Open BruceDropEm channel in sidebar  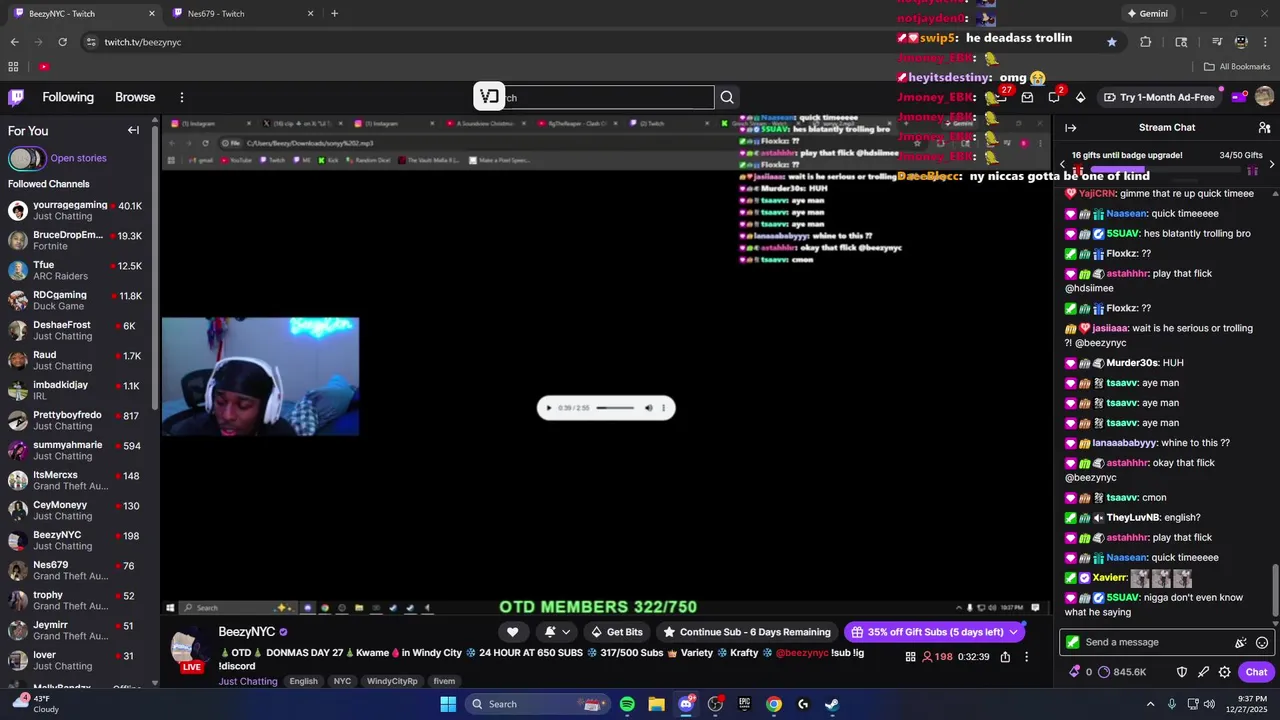[78, 241]
